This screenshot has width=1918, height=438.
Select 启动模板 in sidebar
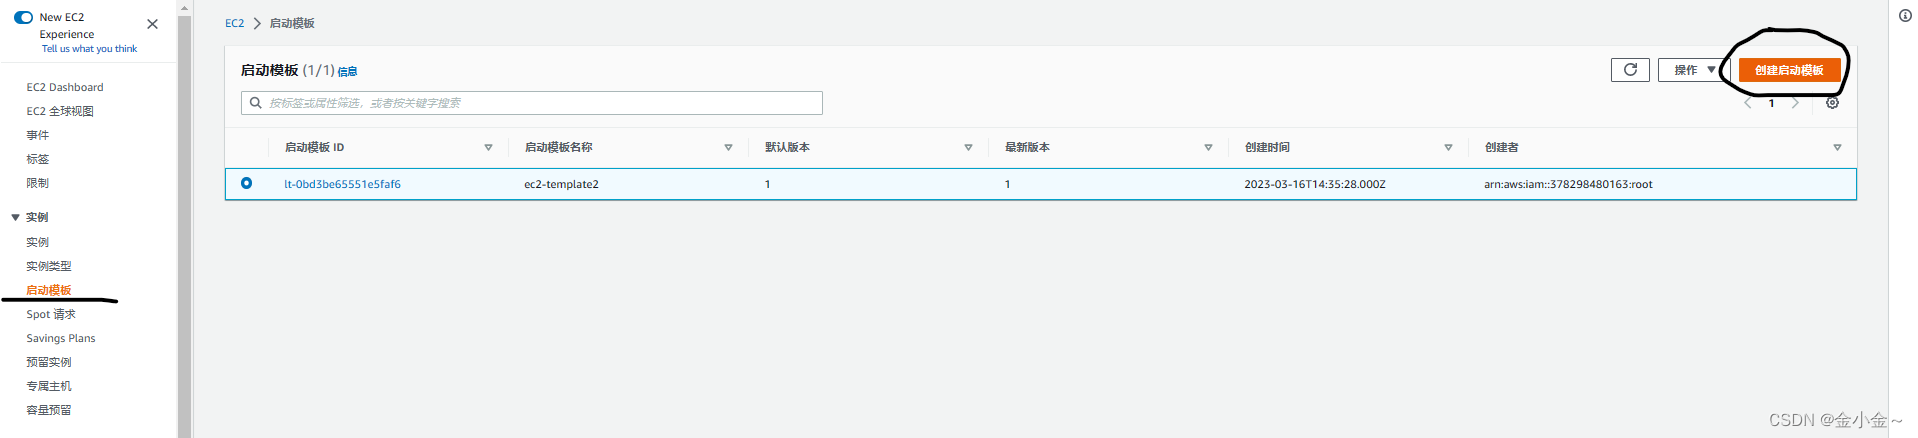[x=49, y=290]
